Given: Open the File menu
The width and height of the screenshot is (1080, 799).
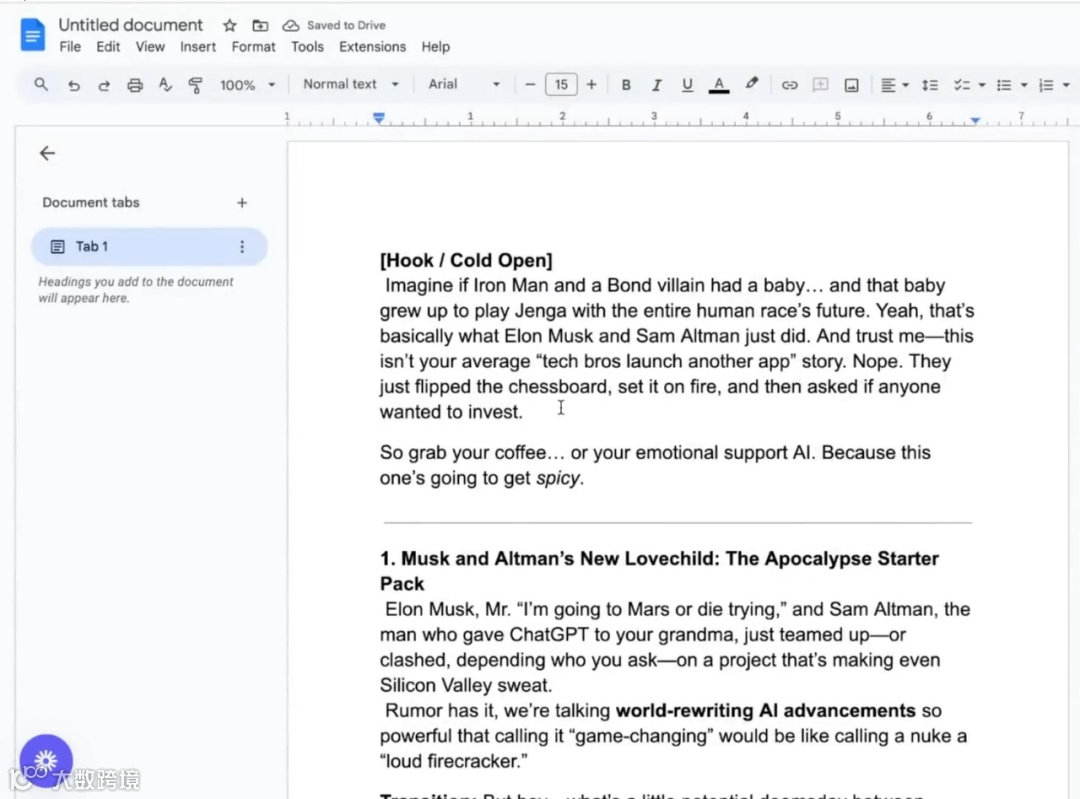Looking at the screenshot, I should (x=70, y=47).
